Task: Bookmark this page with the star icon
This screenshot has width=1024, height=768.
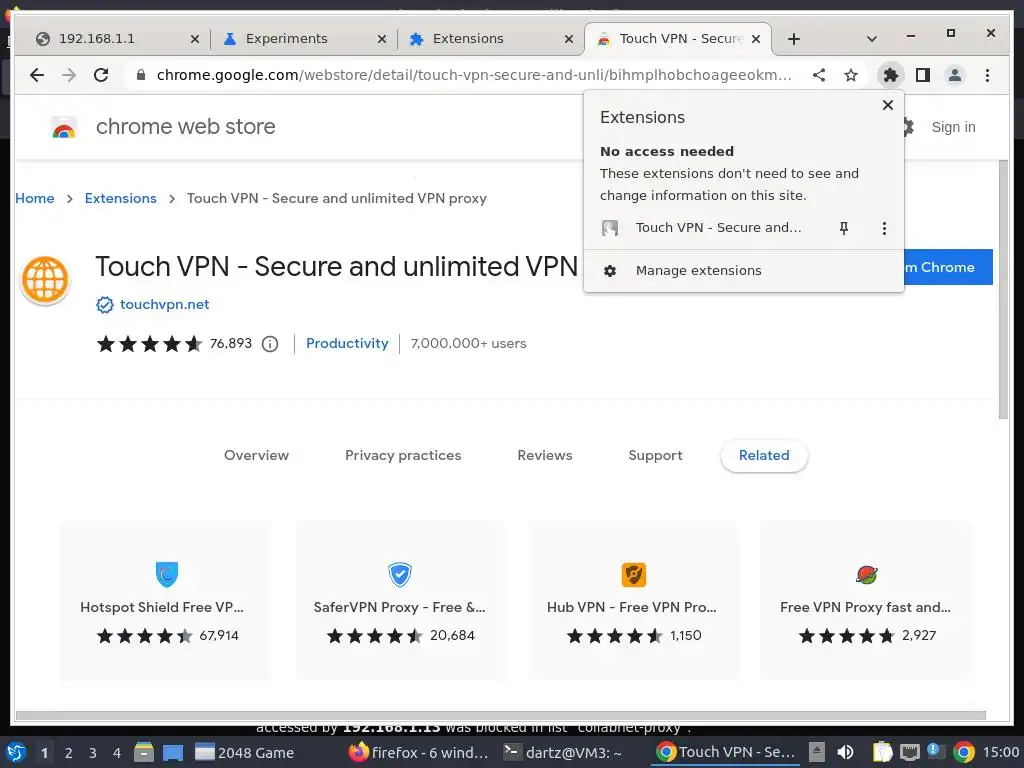Action: [x=851, y=75]
